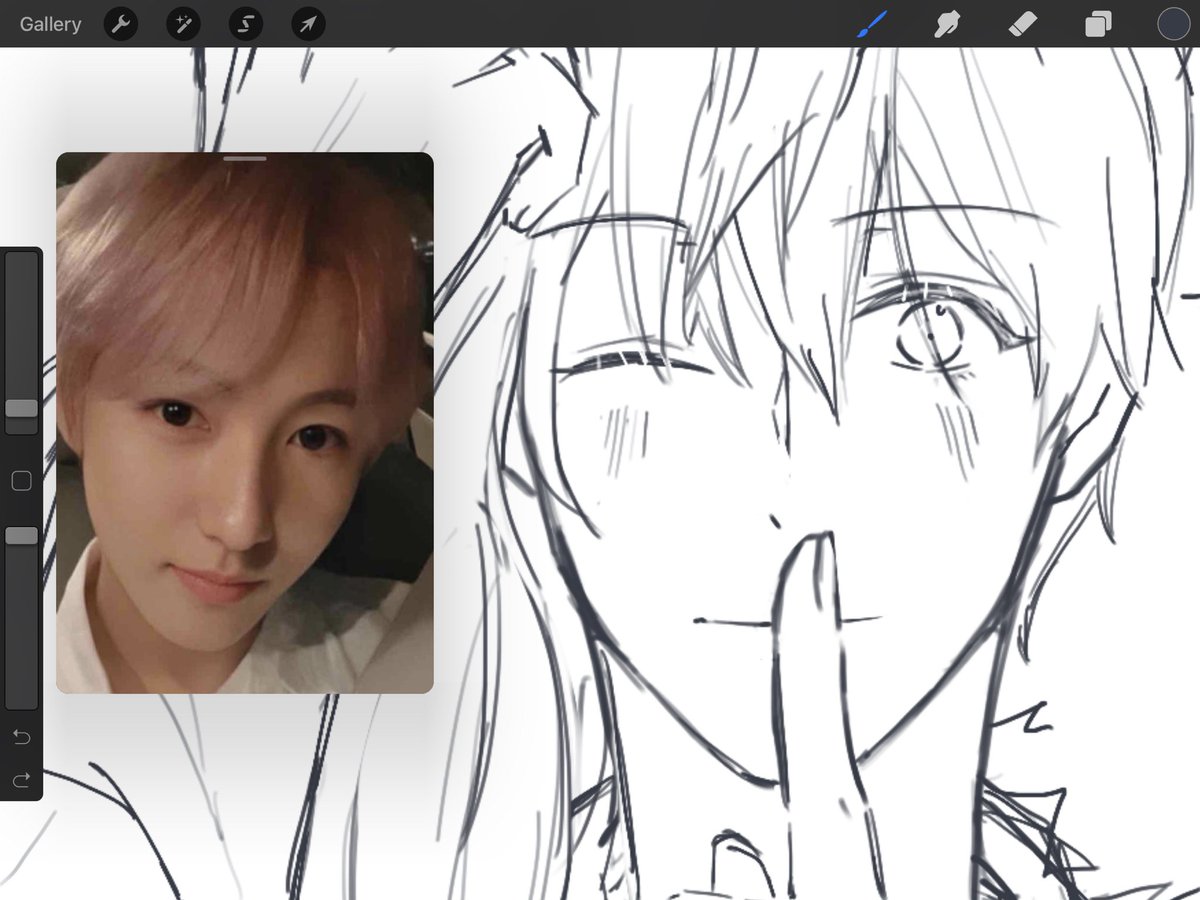Undo the last stroke
The image size is (1200, 900).
pos(21,738)
